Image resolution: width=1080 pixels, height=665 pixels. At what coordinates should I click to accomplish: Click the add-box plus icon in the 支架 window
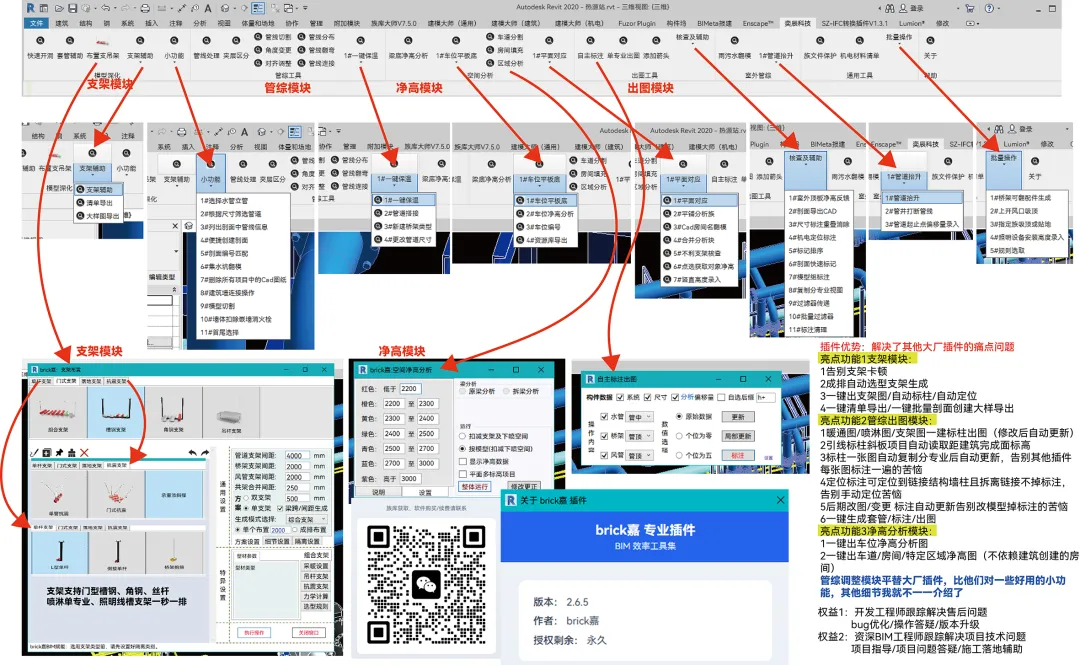coord(47,453)
